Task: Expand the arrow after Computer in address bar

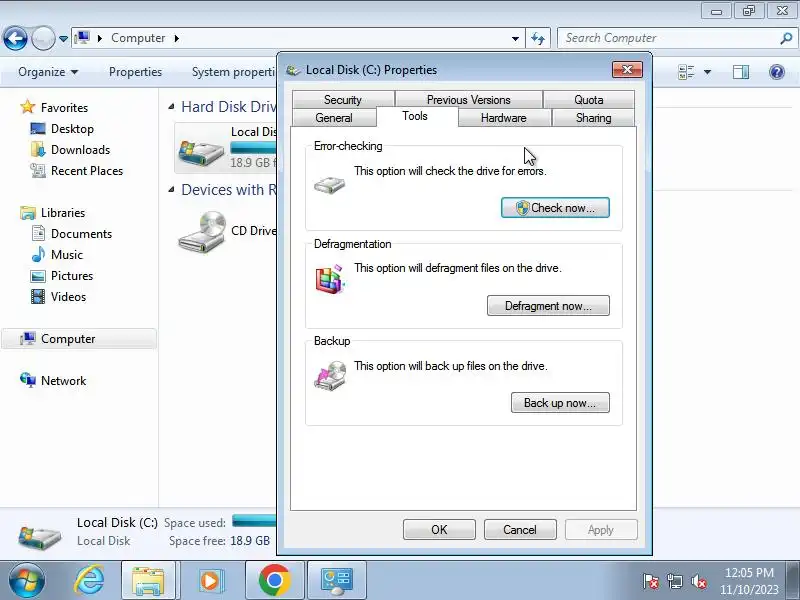Action: coord(177,38)
